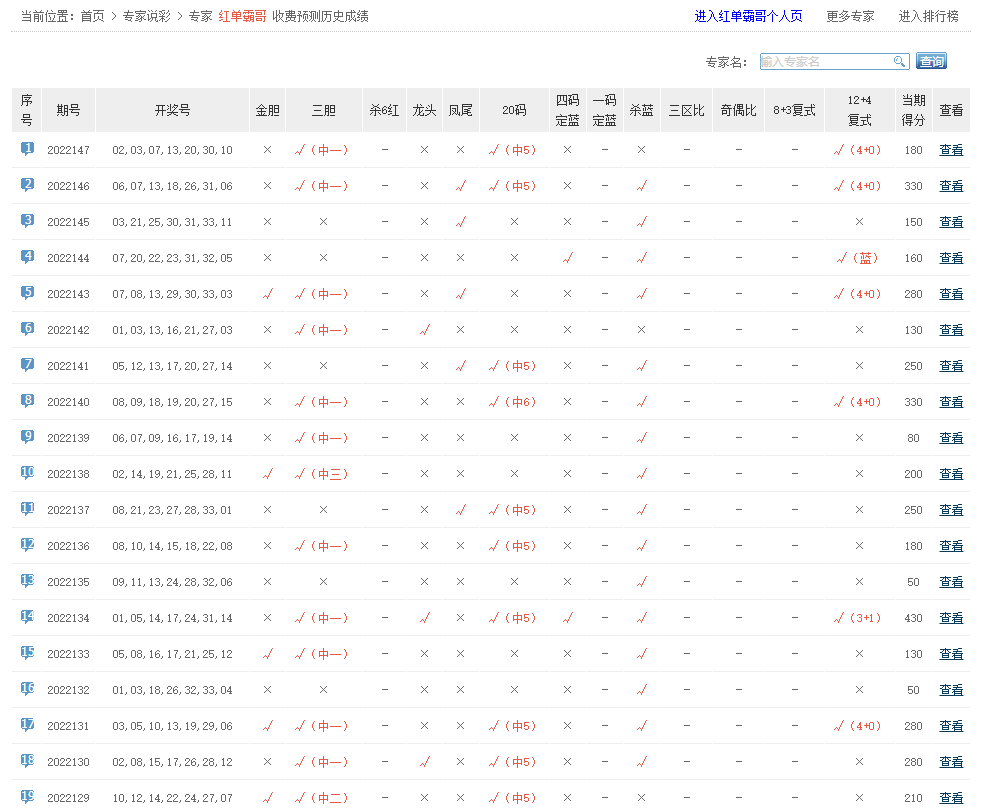Open the 更多专家 link

[850, 17]
